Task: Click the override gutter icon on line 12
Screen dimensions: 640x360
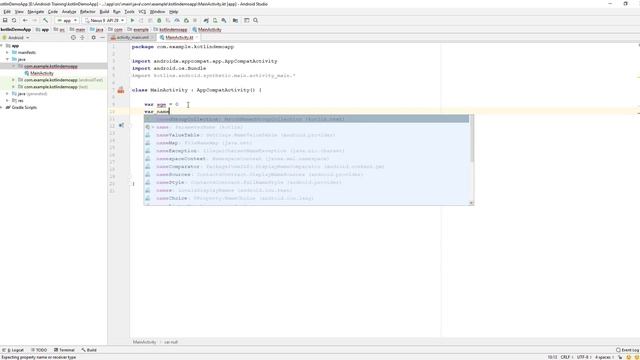Action: coord(121,125)
